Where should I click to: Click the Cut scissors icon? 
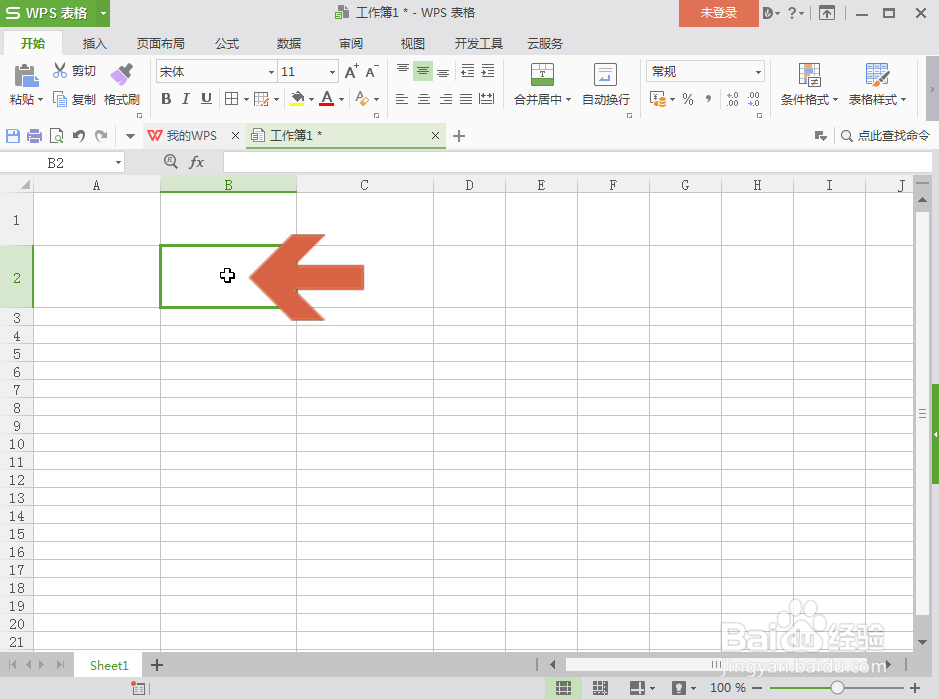click(60, 71)
